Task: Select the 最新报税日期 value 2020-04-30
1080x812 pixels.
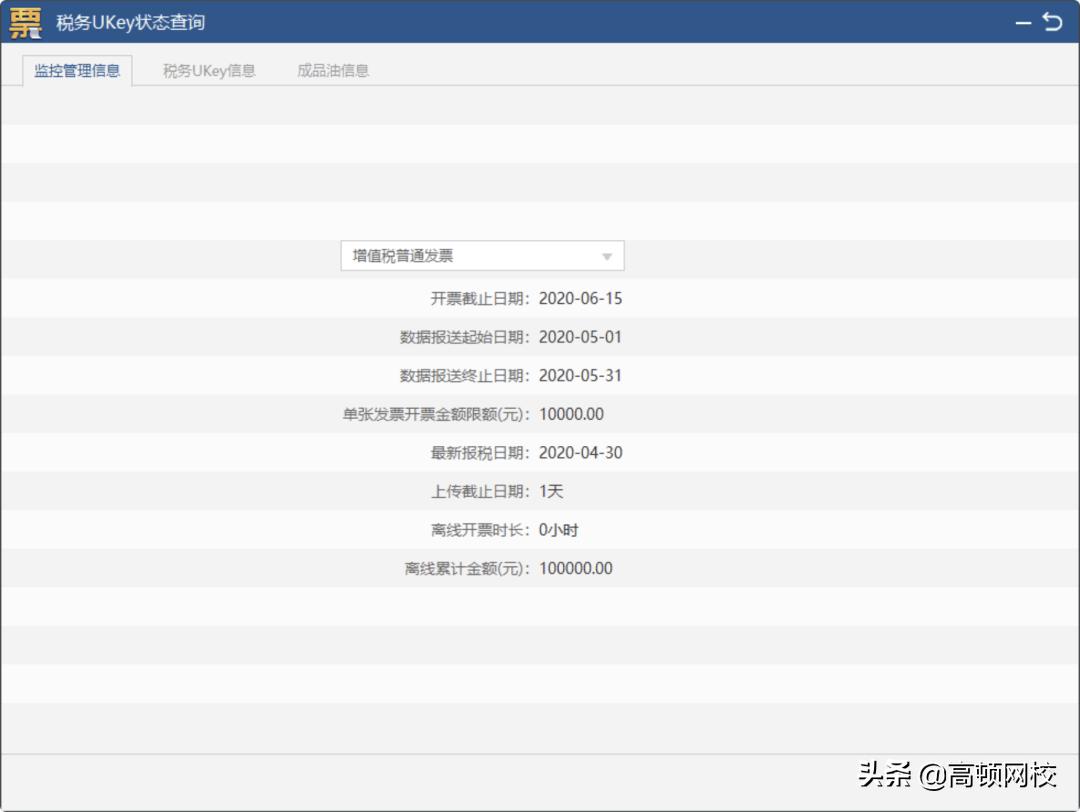Action: pyautogui.click(x=580, y=453)
